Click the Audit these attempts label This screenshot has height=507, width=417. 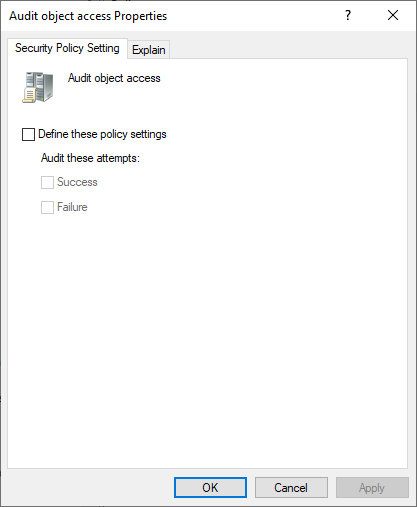(90, 158)
